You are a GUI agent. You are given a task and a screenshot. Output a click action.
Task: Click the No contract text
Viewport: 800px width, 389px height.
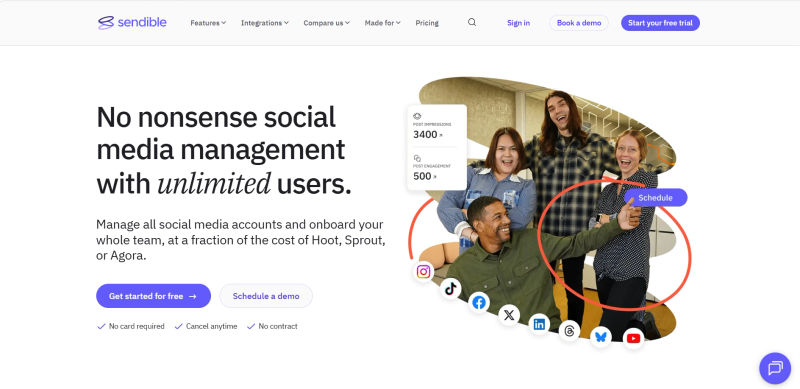coord(278,326)
